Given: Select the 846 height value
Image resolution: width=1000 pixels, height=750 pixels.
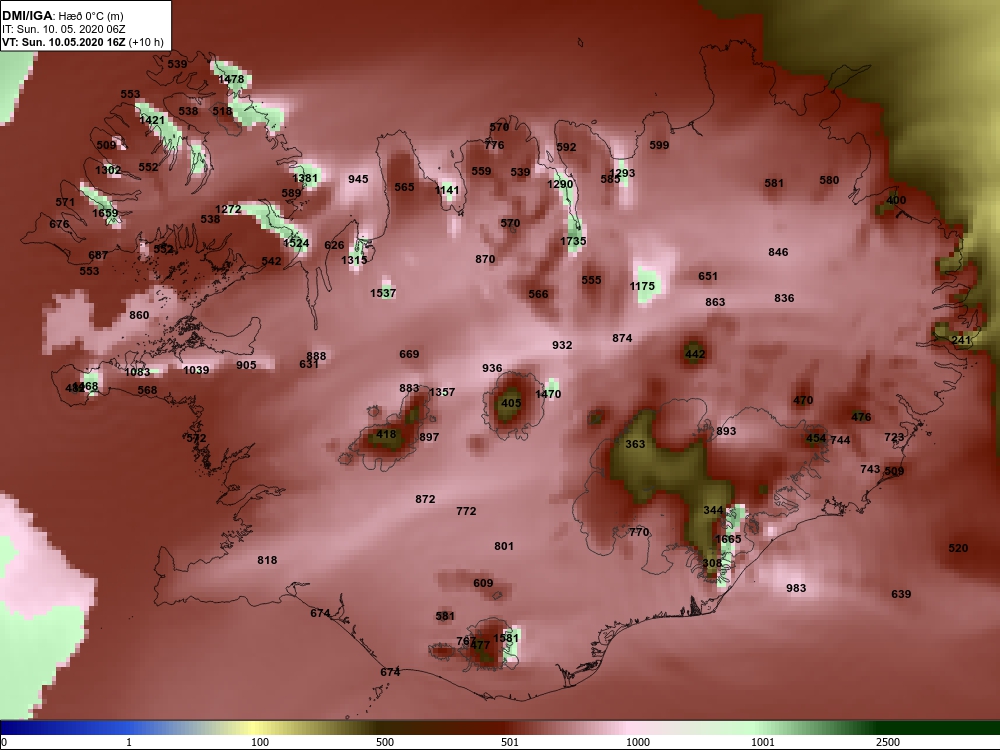Looking at the screenshot, I should pyautogui.click(x=779, y=253).
